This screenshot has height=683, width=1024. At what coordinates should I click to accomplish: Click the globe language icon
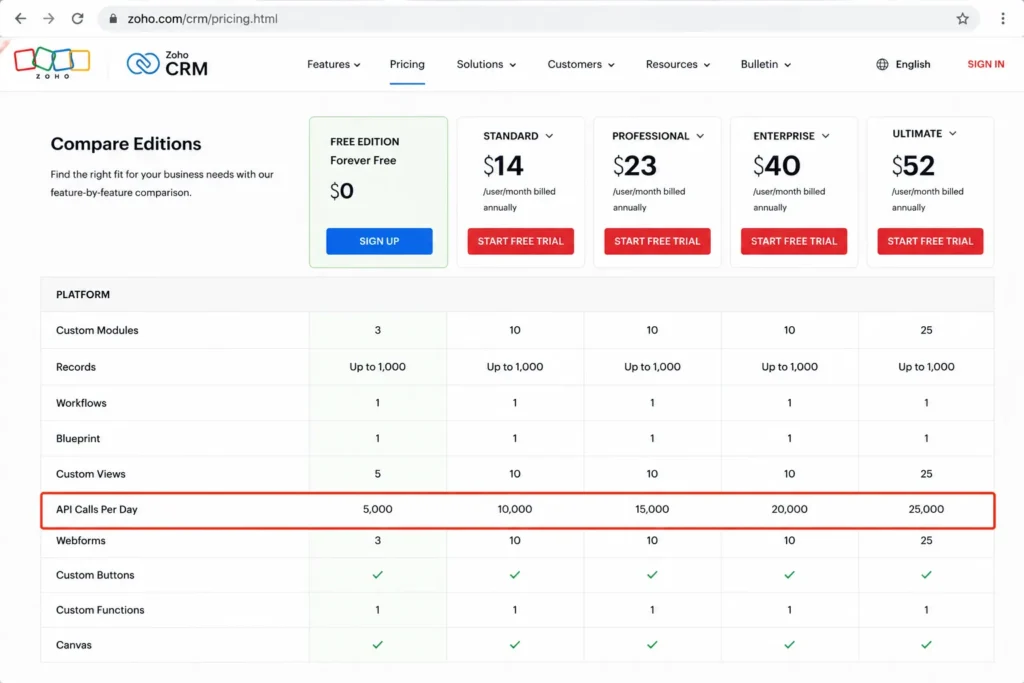[882, 64]
